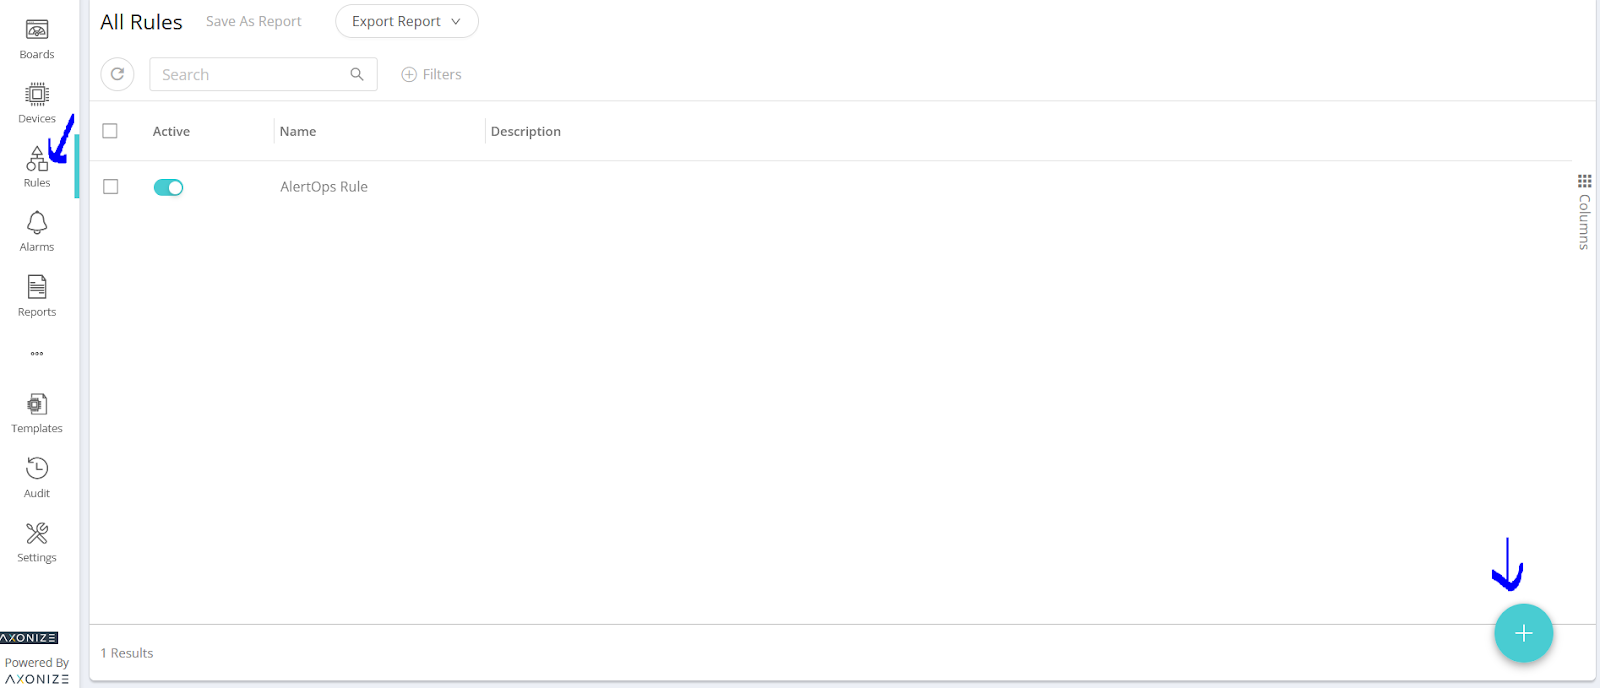Add a new rule with plus button
This screenshot has width=1600, height=688.
(x=1523, y=633)
